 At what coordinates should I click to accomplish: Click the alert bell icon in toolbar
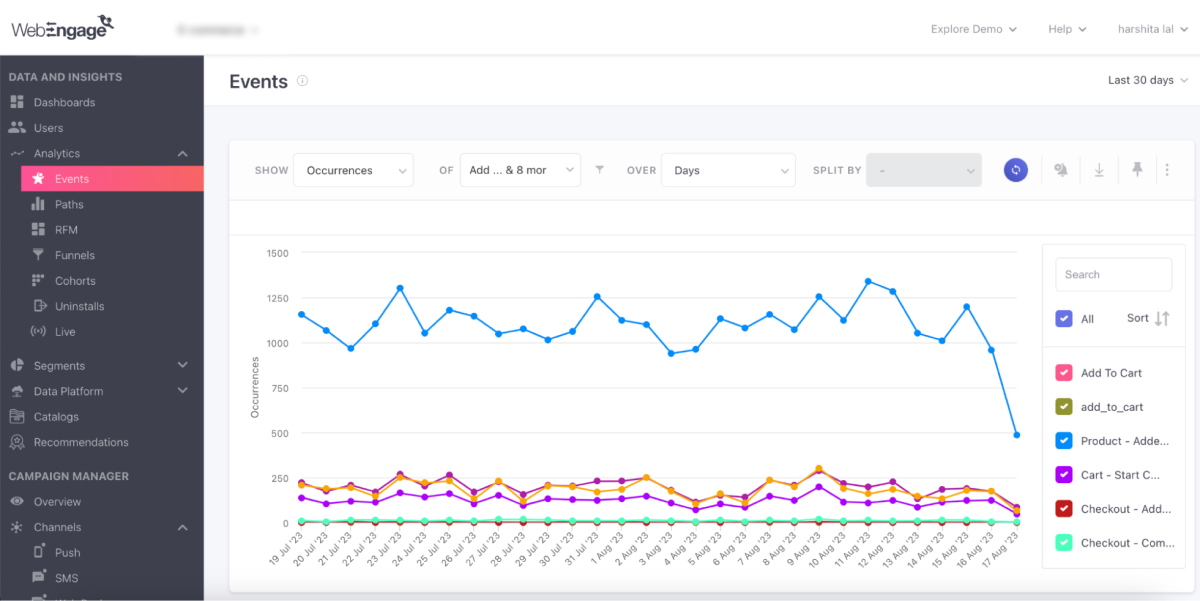[x=1061, y=170]
